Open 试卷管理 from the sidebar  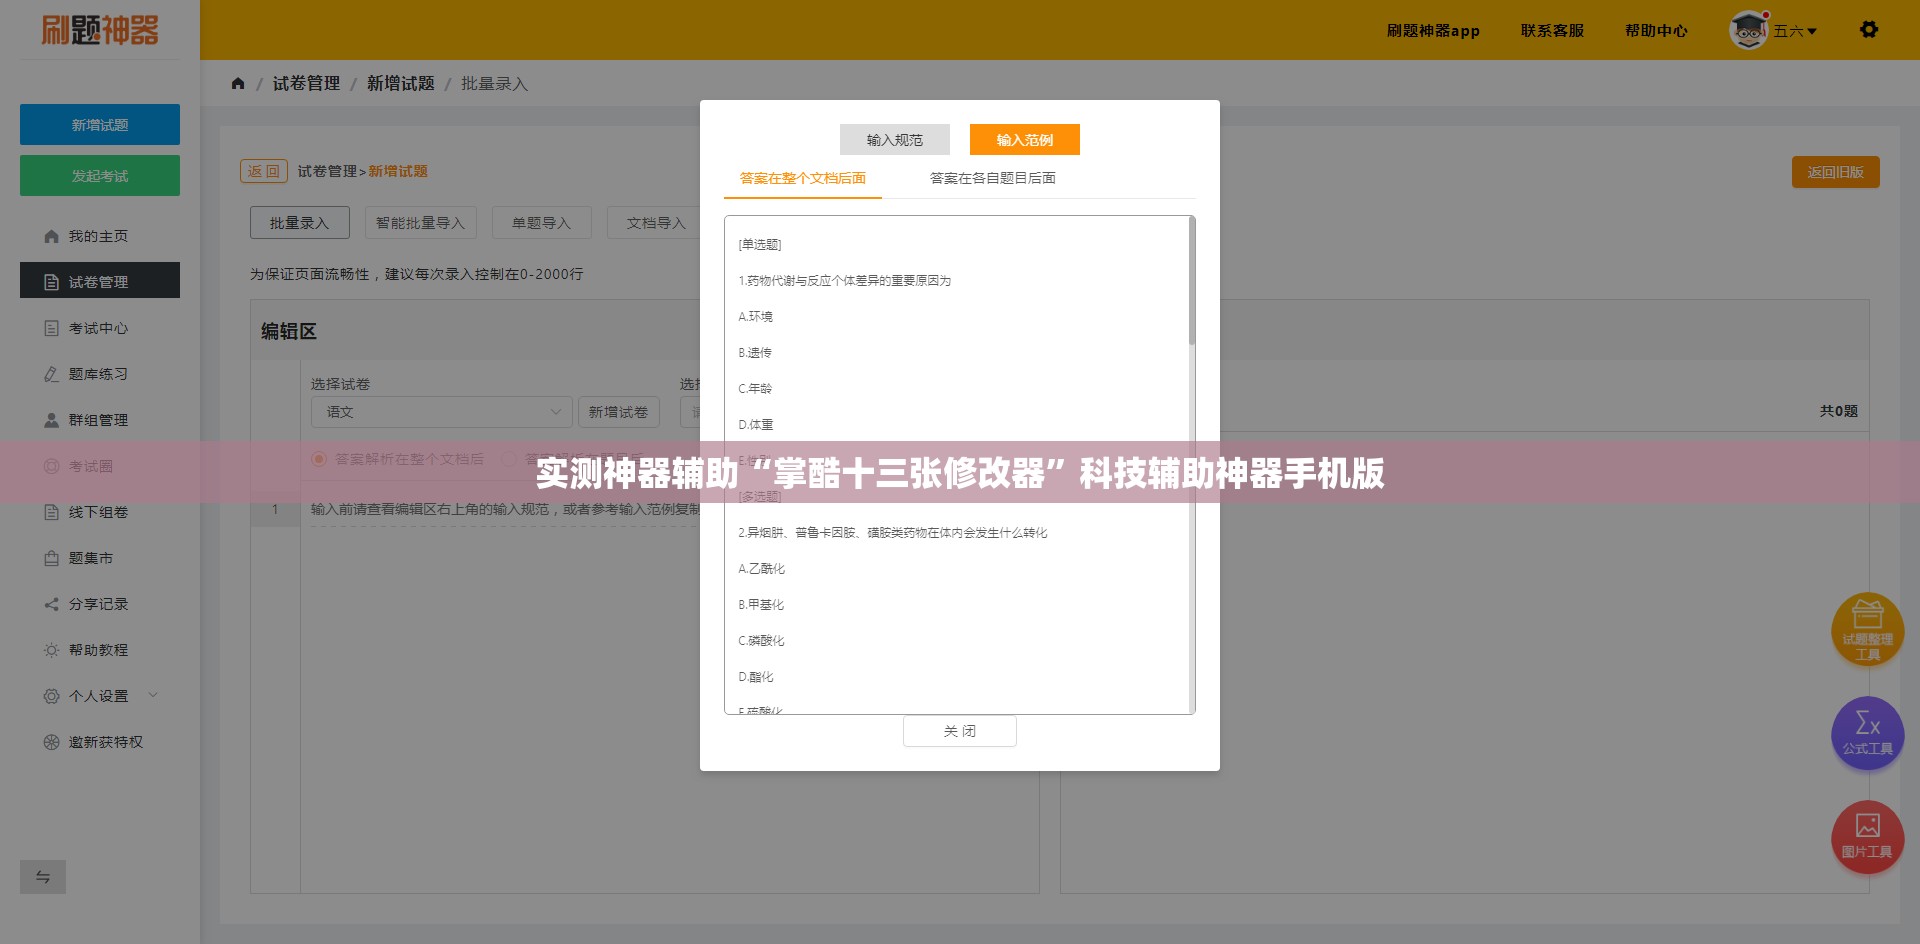(x=100, y=280)
